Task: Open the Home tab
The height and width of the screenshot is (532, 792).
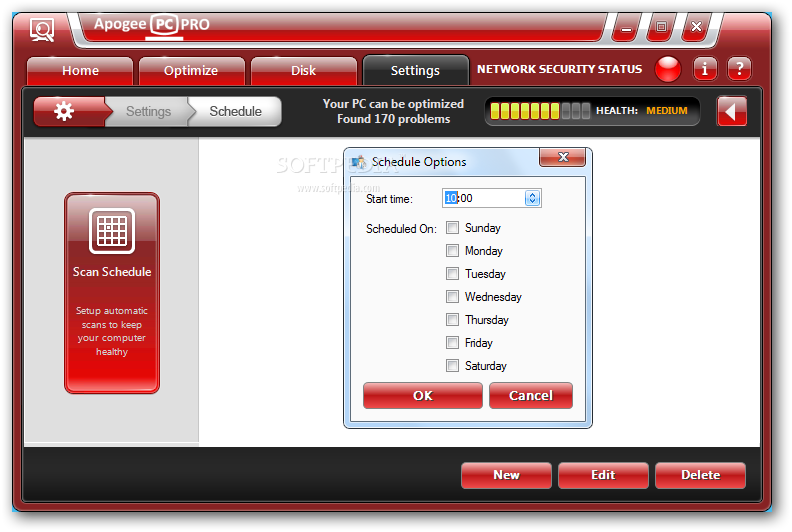Action: pyautogui.click(x=80, y=71)
